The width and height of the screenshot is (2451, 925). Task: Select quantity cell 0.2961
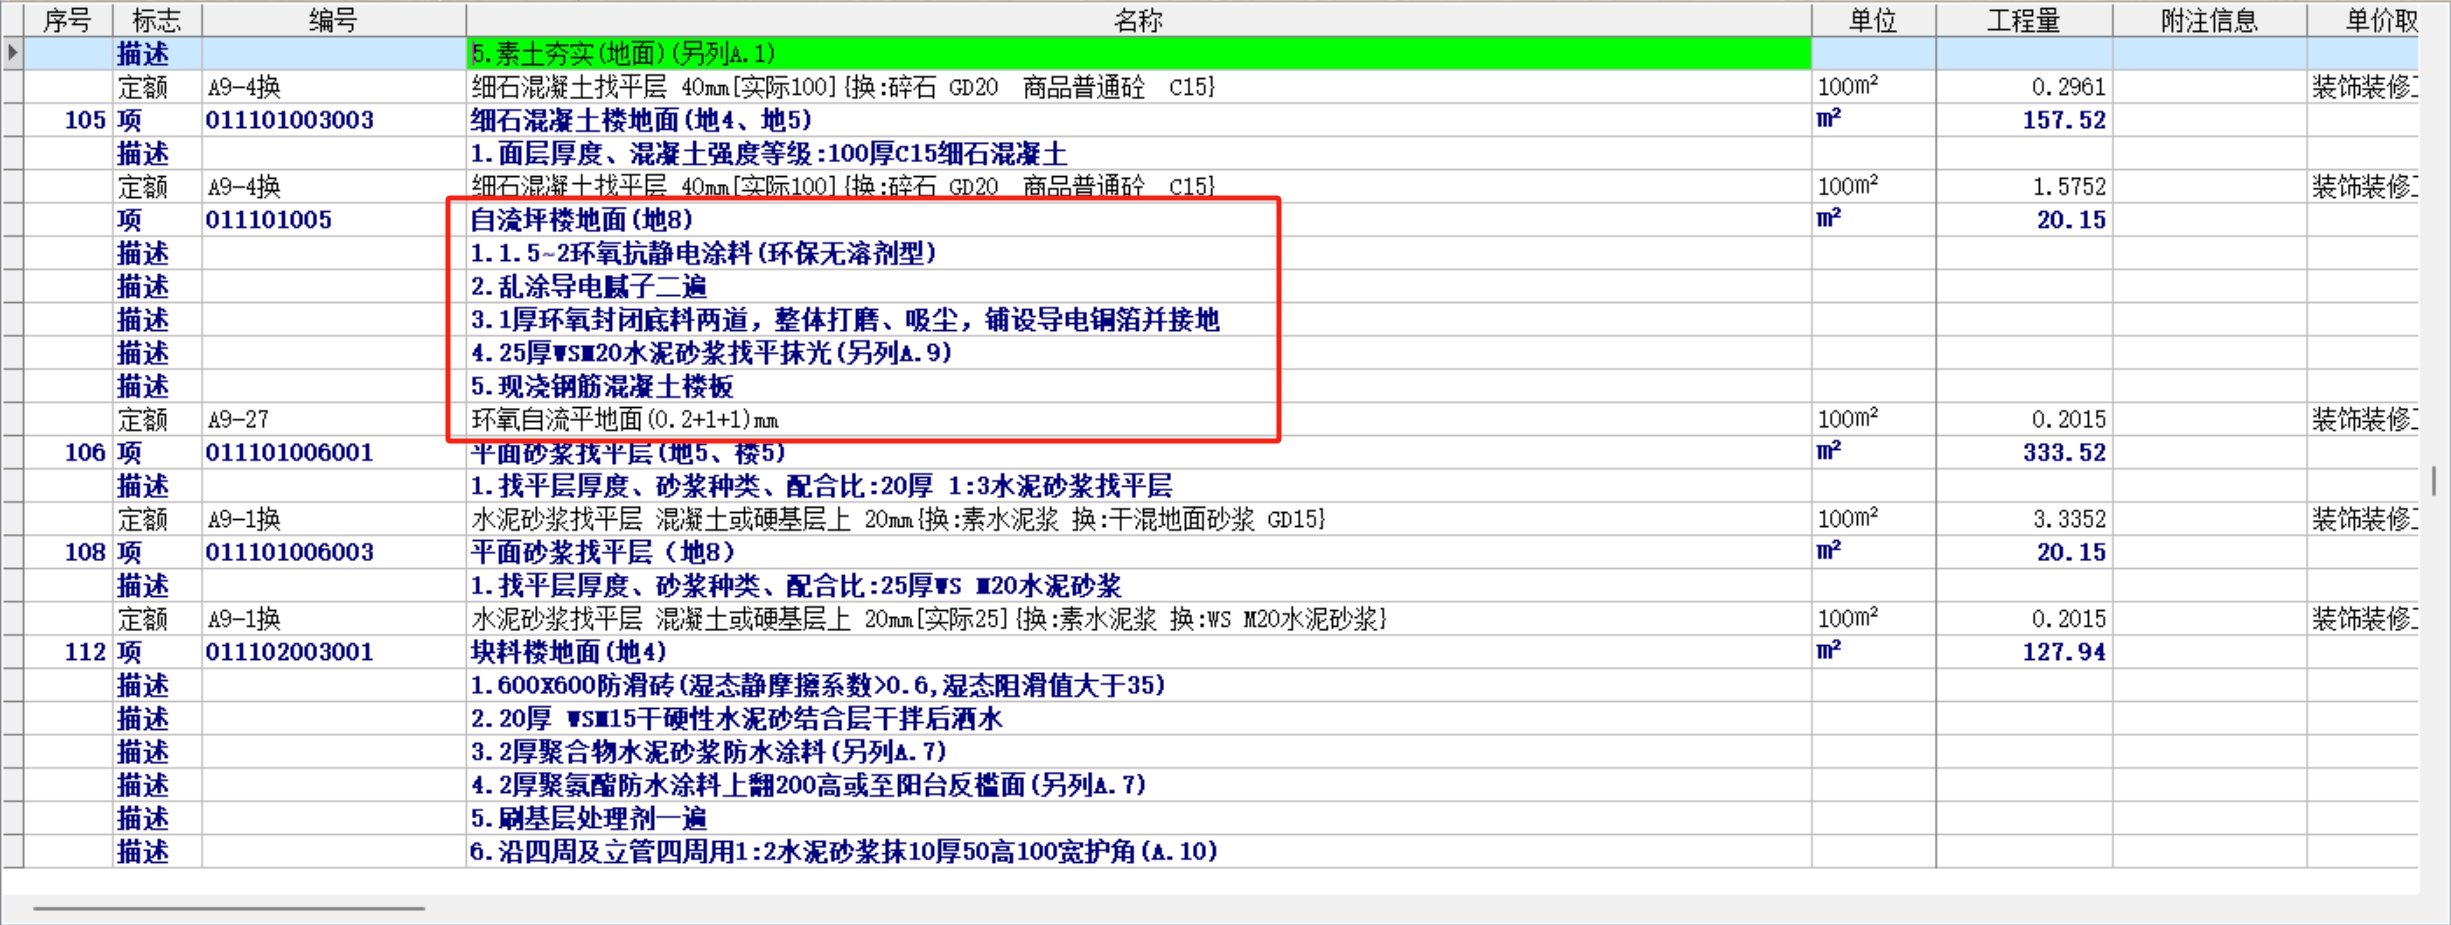tap(2023, 87)
